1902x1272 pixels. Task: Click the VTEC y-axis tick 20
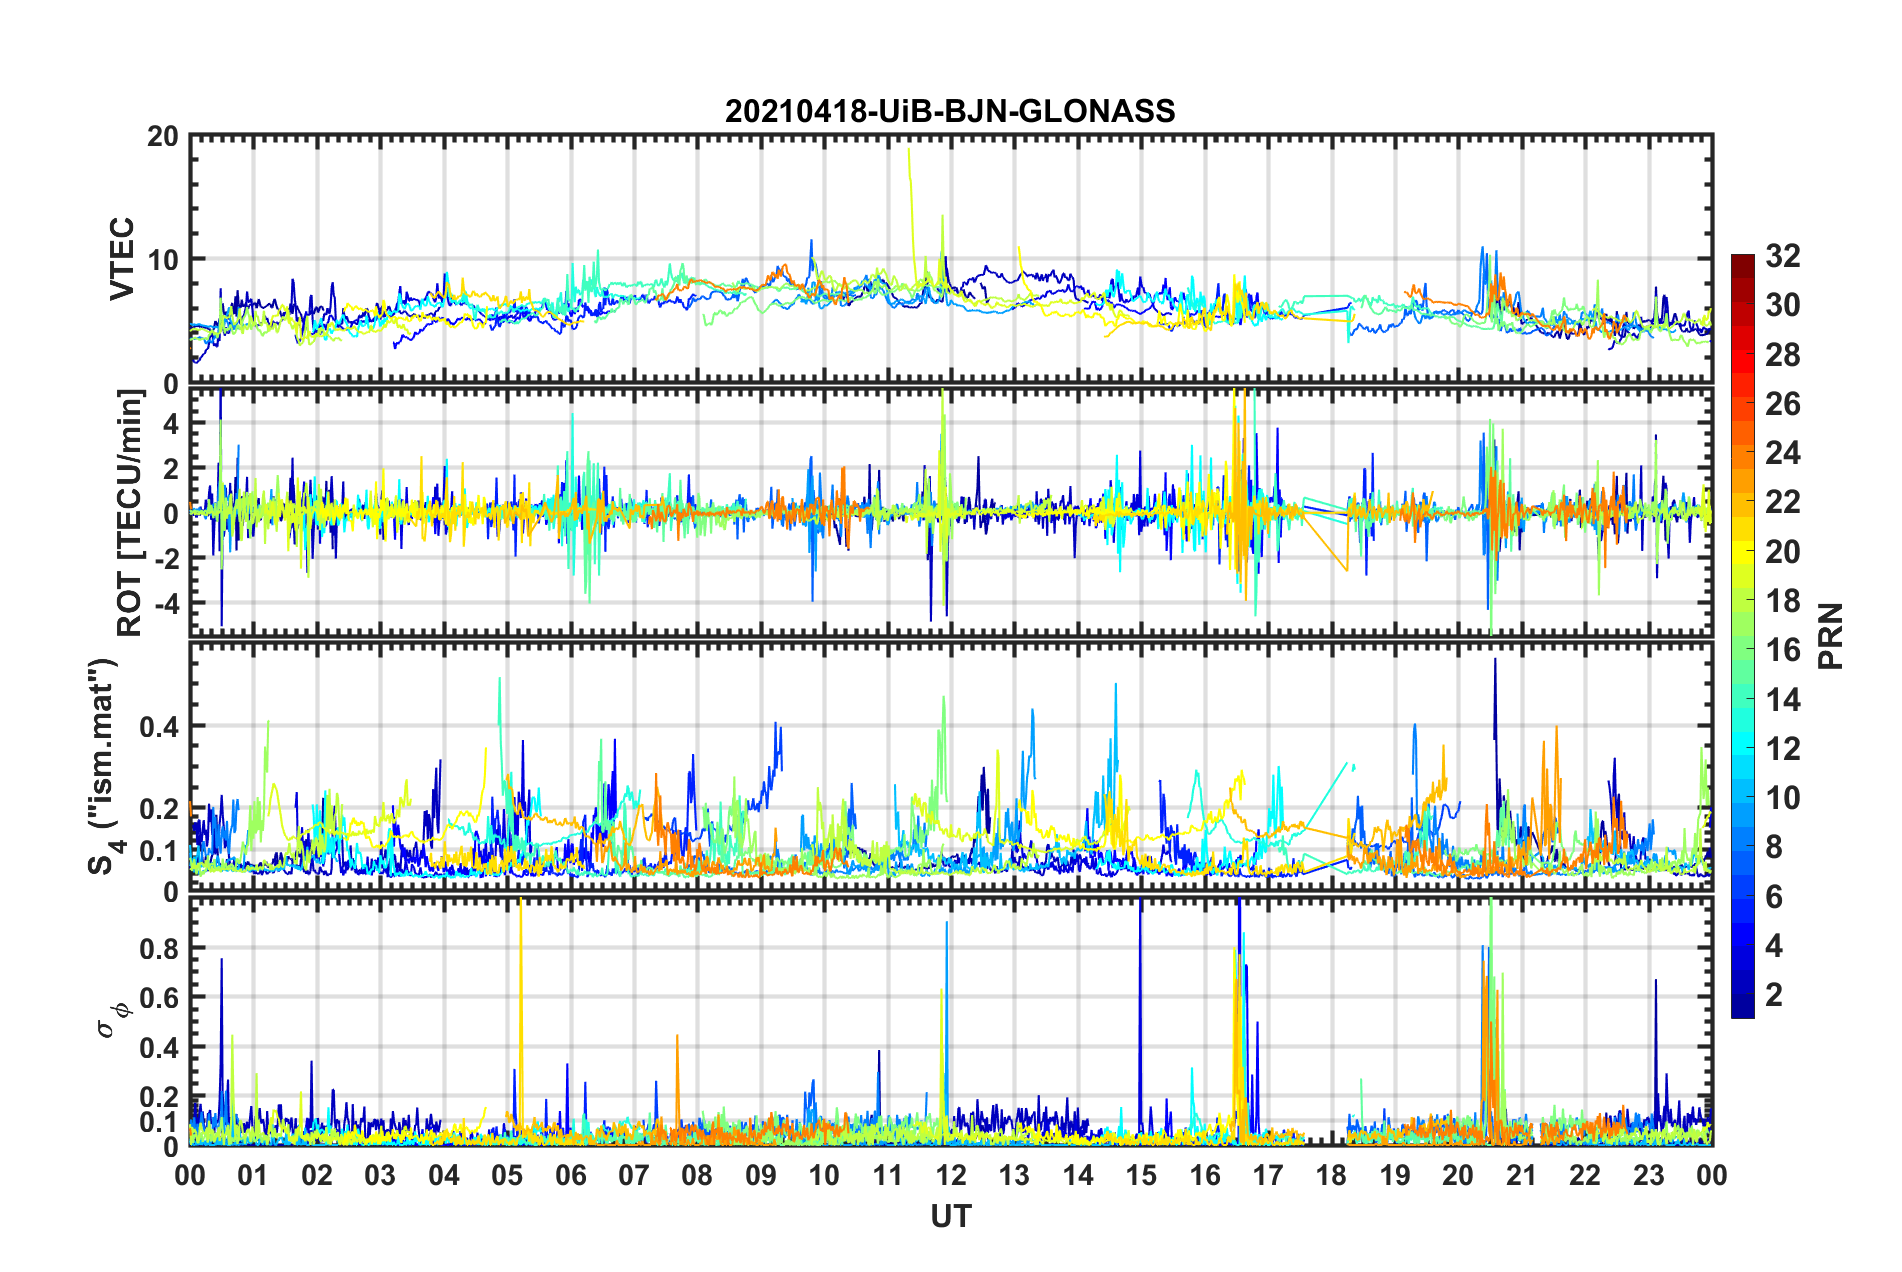[163, 137]
